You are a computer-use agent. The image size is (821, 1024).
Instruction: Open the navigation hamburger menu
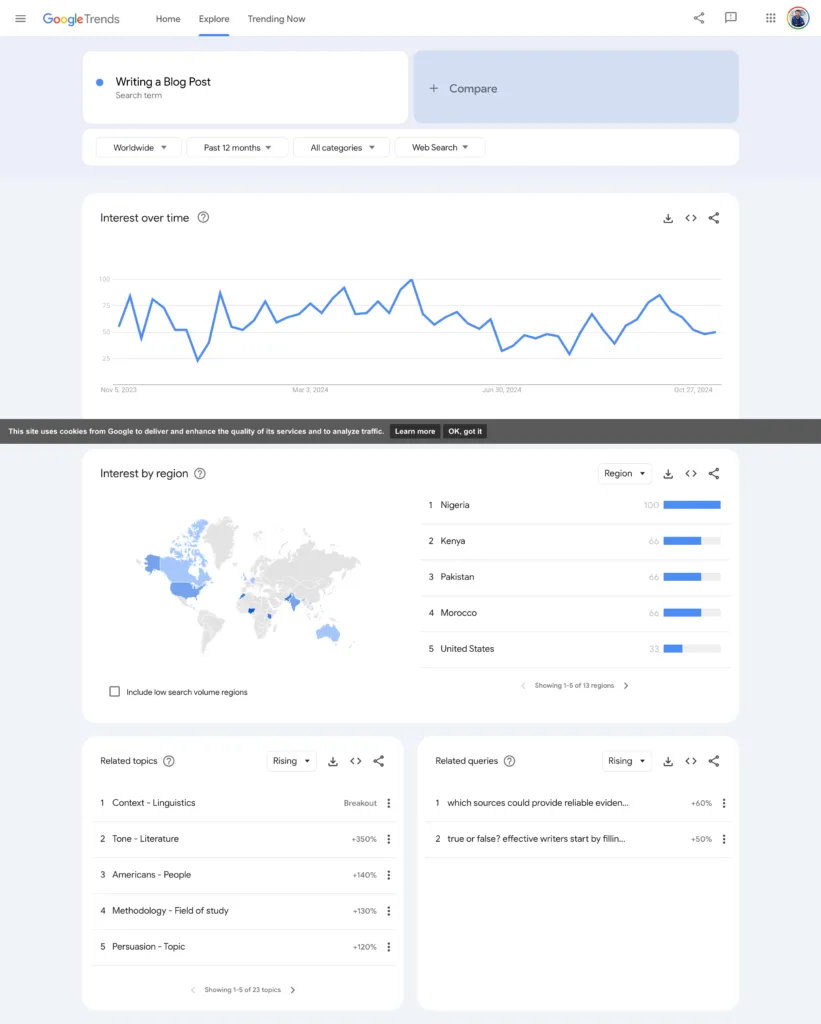tap(20, 17)
